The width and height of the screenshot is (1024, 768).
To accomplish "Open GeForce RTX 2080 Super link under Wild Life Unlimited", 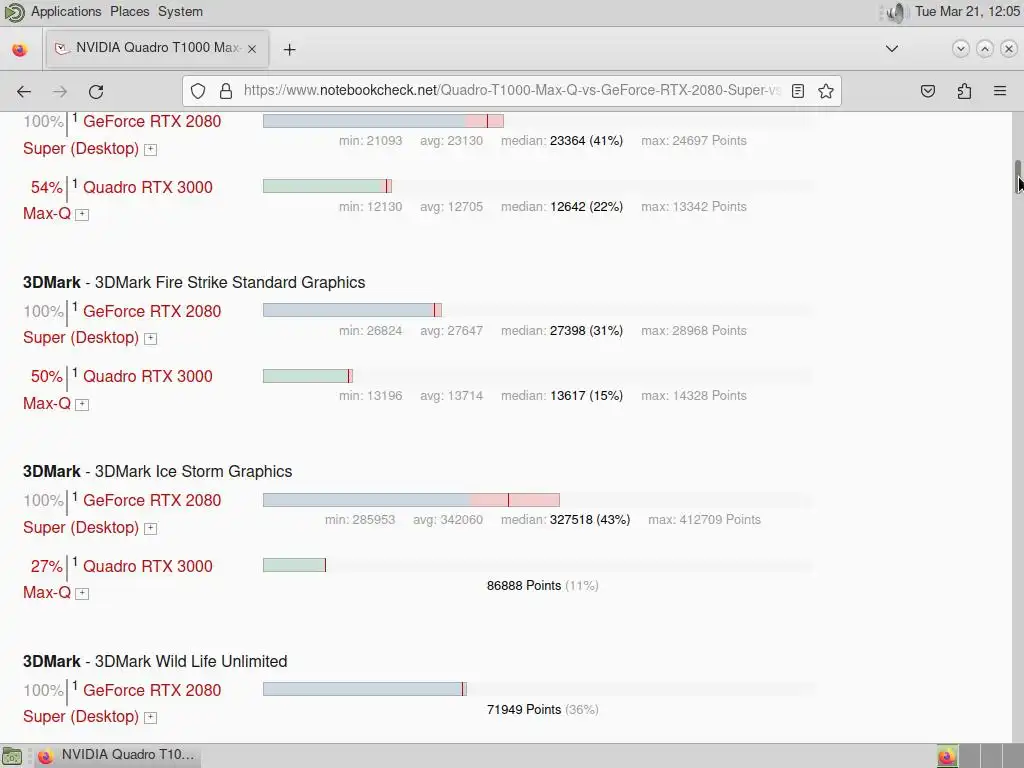I will click(152, 690).
